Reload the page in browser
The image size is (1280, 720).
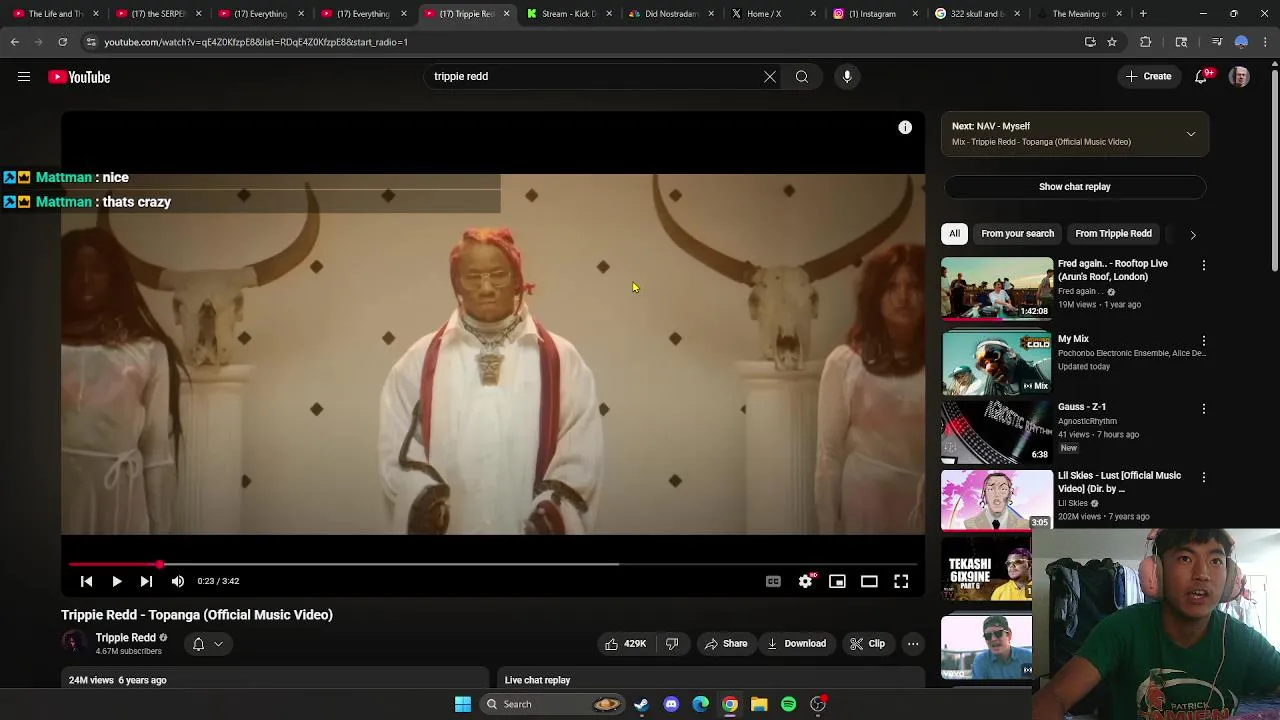[62, 42]
